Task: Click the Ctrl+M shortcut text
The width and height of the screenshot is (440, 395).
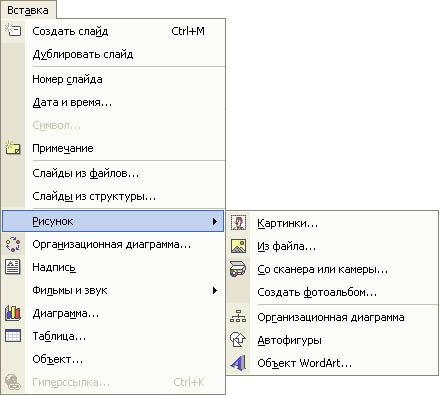Action: click(x=188, y=31)
